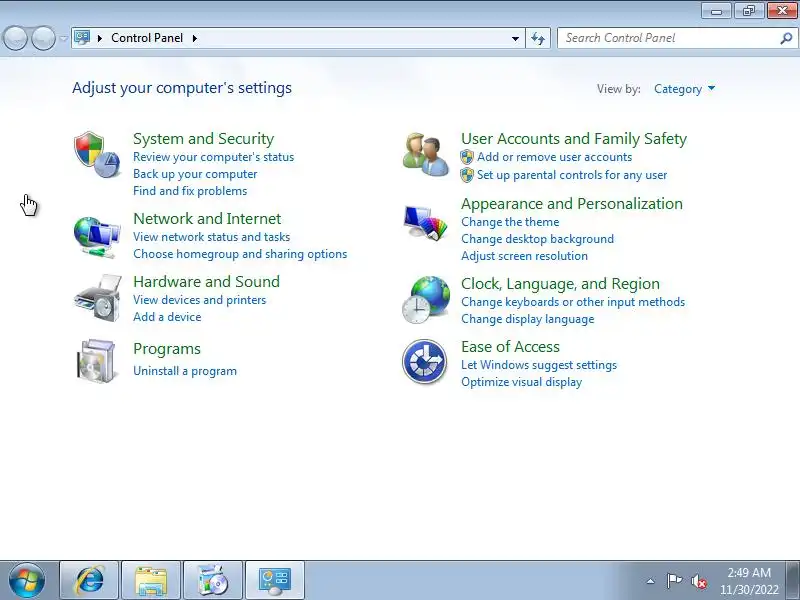Screen dimensions: 800x600
Task: Open Action Center flag tray icon
Action: (x=674, y=581)
